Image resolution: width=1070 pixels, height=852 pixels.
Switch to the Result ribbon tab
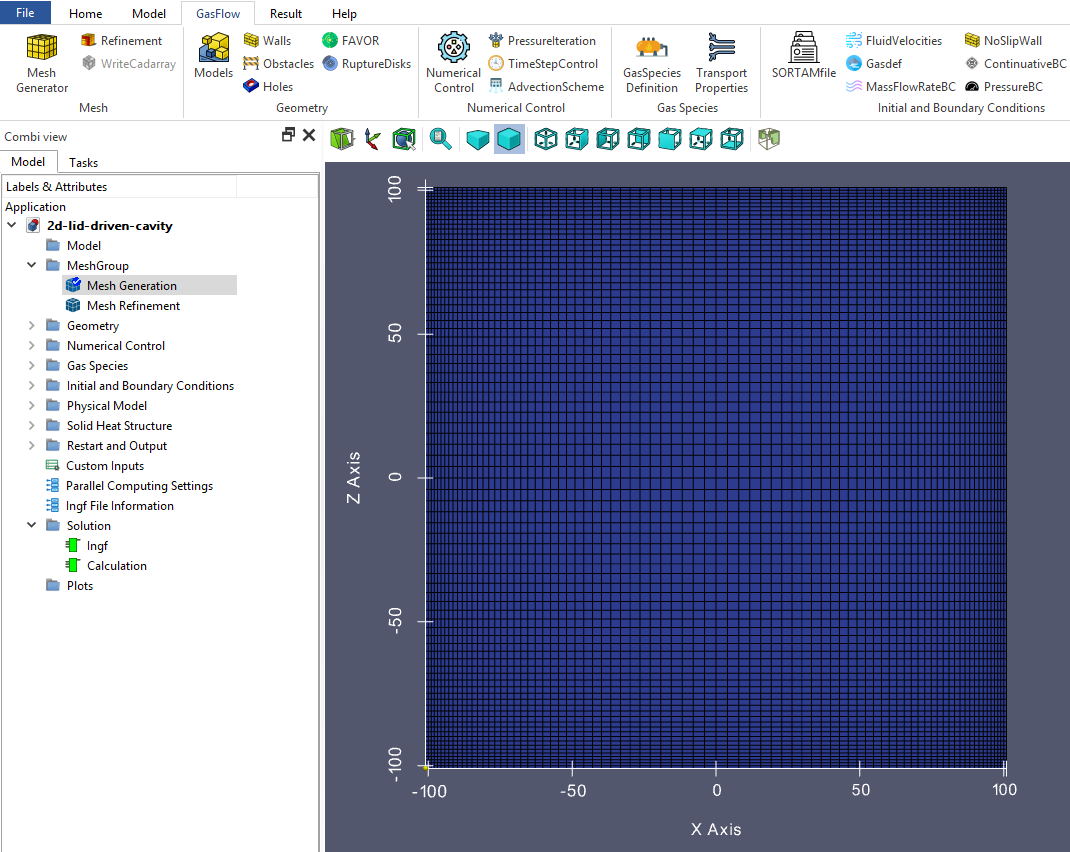[x=286, y=14]
